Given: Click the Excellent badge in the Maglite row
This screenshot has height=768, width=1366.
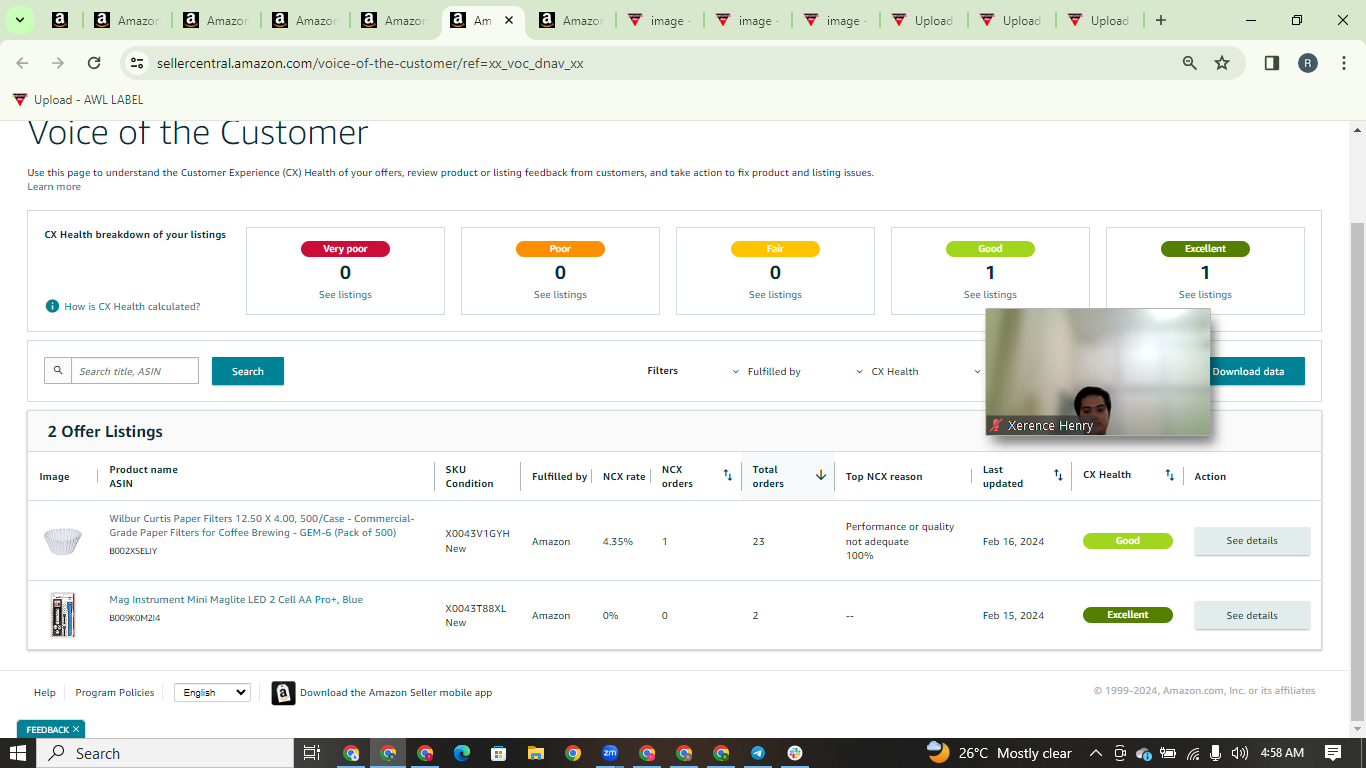Looking at the screenshot, I should point(1128,615).
